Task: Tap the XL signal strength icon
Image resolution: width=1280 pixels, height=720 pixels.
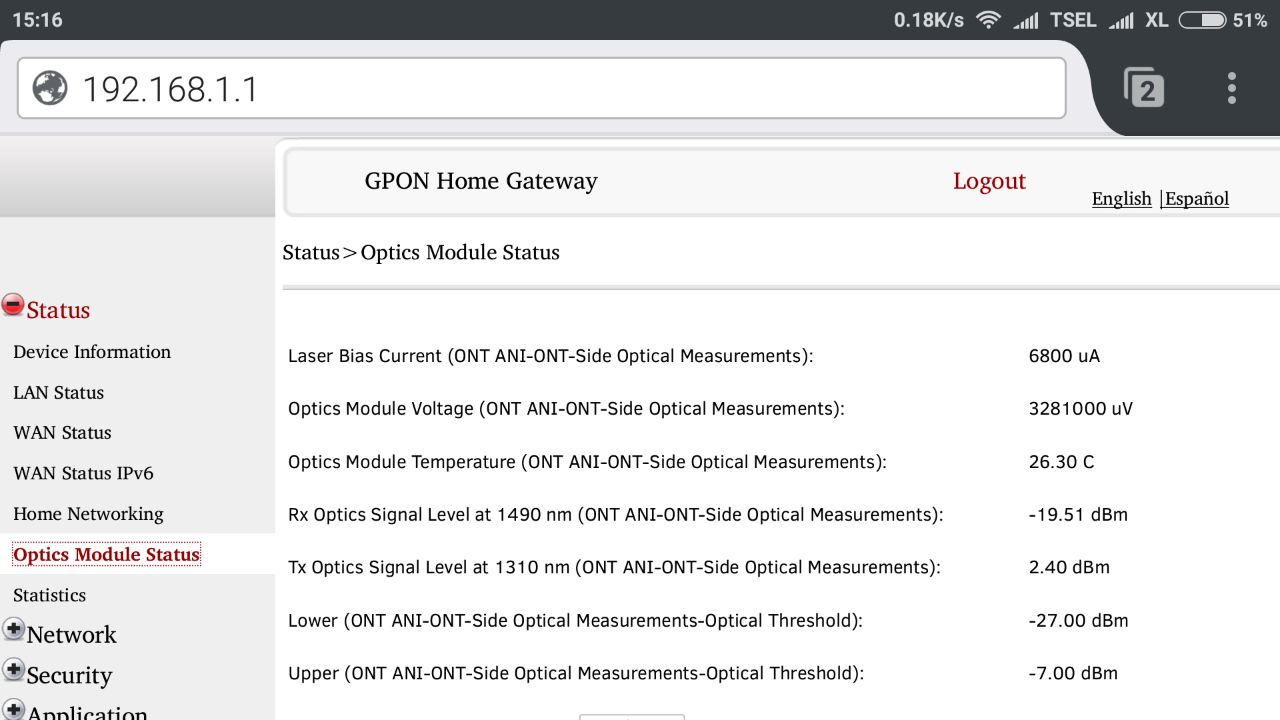Action: pyautogui.click(x=1121, y=20)
